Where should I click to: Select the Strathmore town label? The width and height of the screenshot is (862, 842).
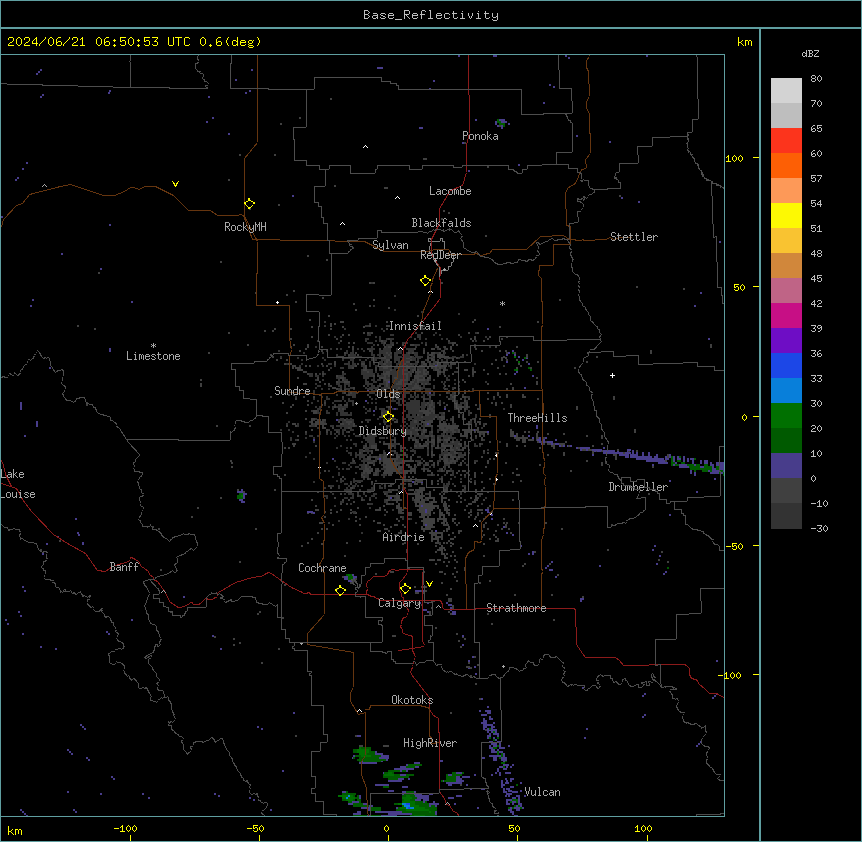coord(516,608)
